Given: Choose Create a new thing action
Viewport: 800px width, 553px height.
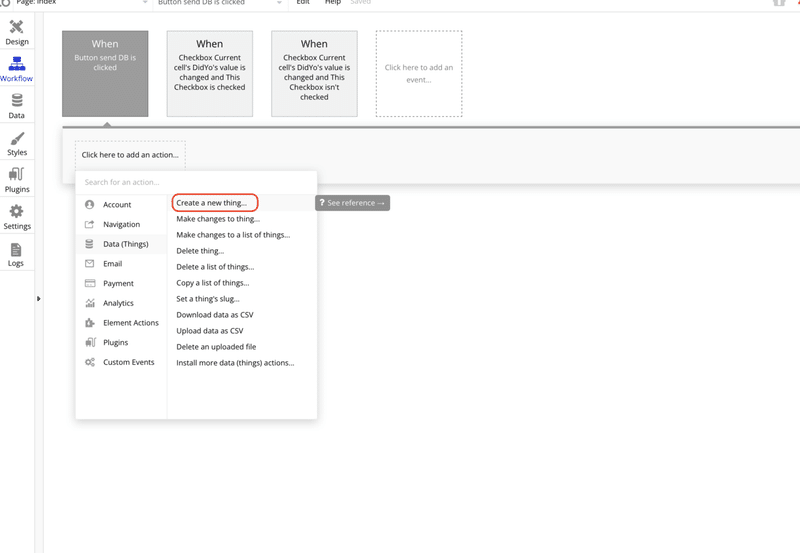Looking at the screenshot, I should [212, 203].
